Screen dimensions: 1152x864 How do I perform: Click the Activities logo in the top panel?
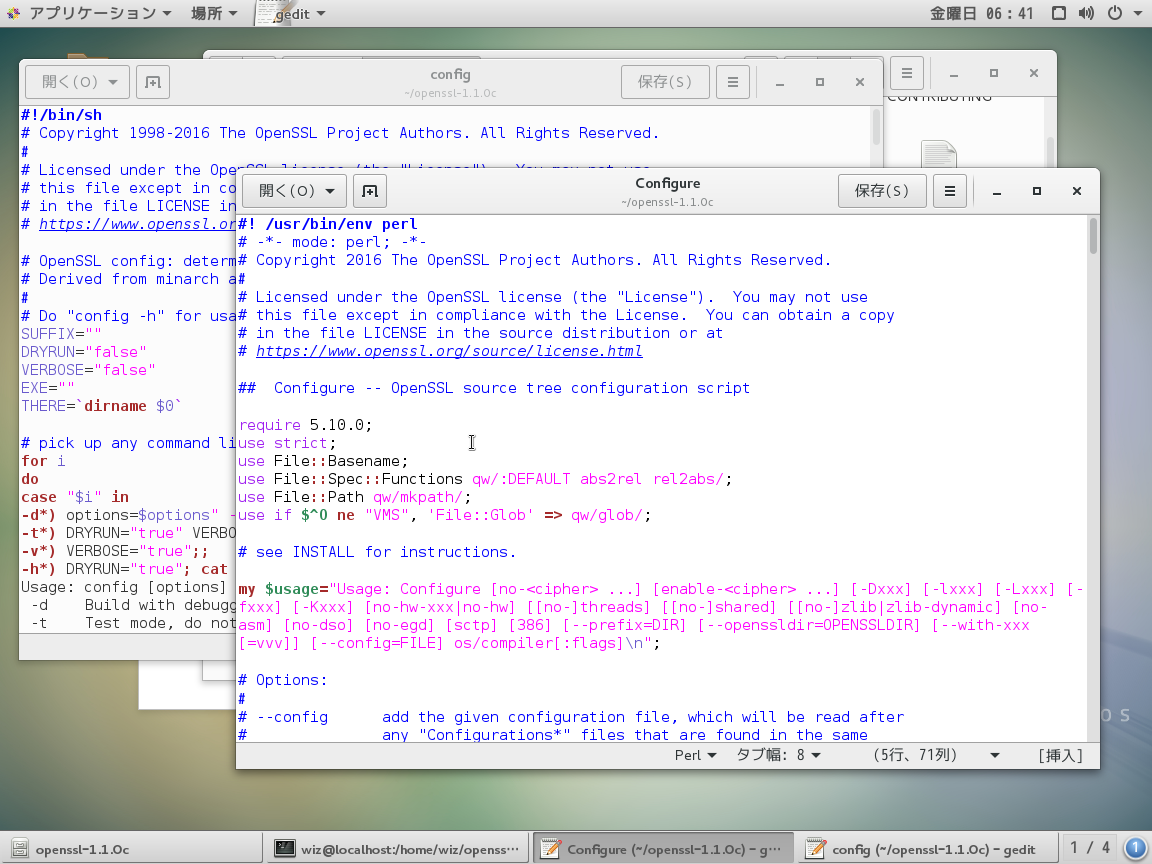click(12, 13)
